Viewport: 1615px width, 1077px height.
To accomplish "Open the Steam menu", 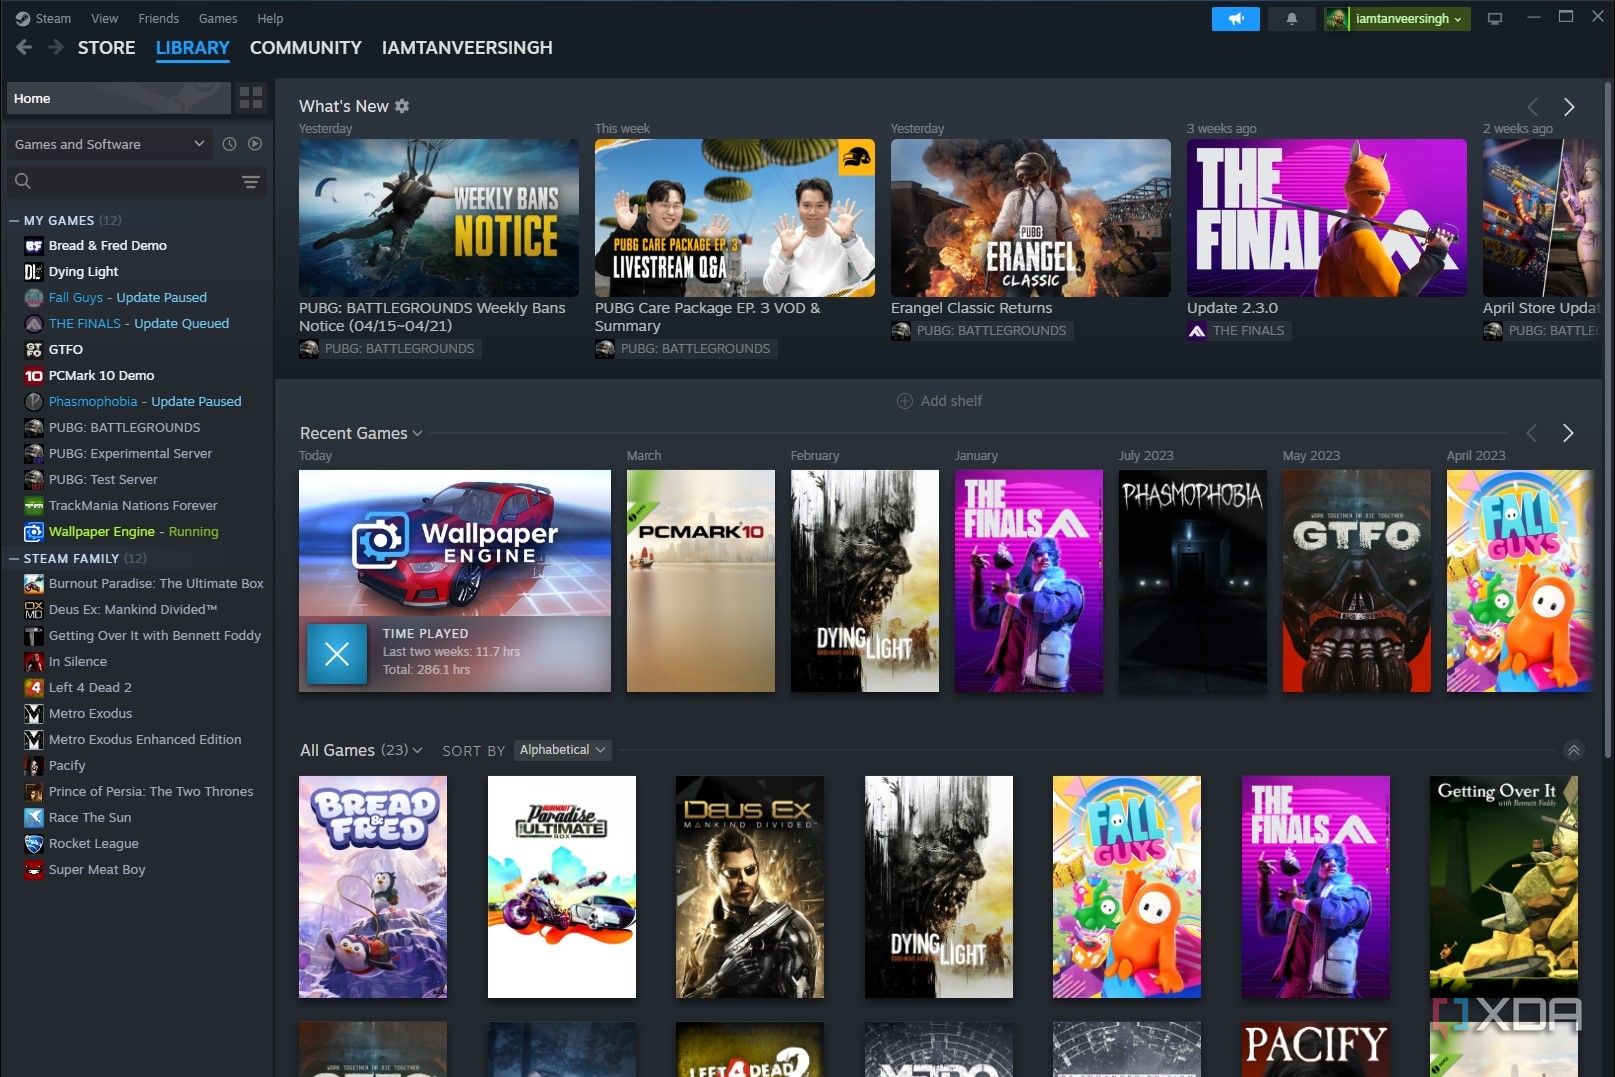I will point(53,18).
